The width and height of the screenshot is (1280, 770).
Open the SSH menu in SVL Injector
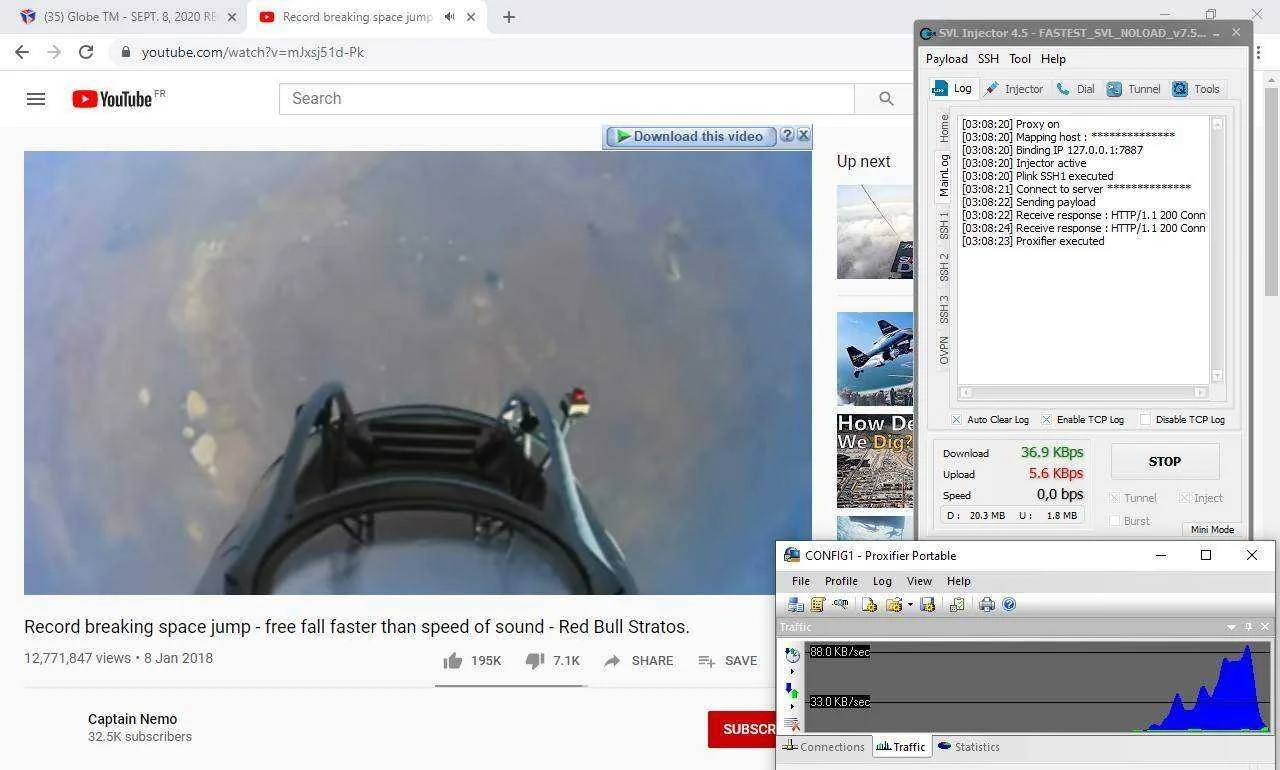pyautogui.click(x=988, y=59)
